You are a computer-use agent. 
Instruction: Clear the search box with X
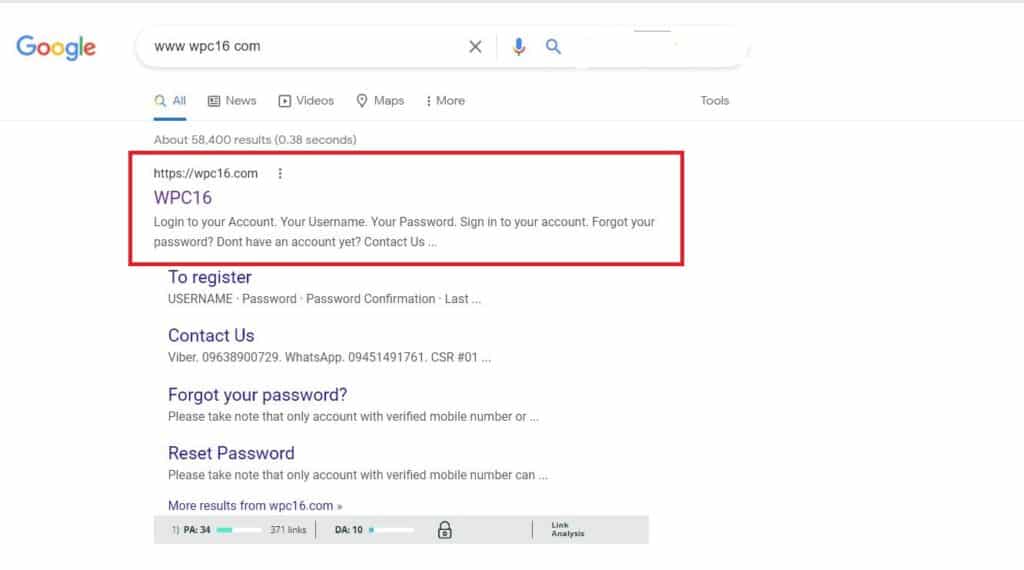click(475, 46)
